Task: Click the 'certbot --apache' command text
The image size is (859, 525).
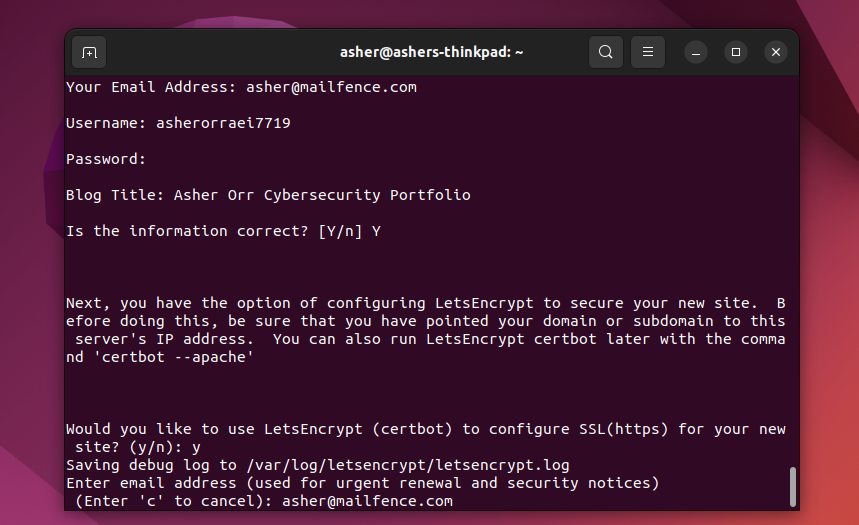Action: (174, 357)
